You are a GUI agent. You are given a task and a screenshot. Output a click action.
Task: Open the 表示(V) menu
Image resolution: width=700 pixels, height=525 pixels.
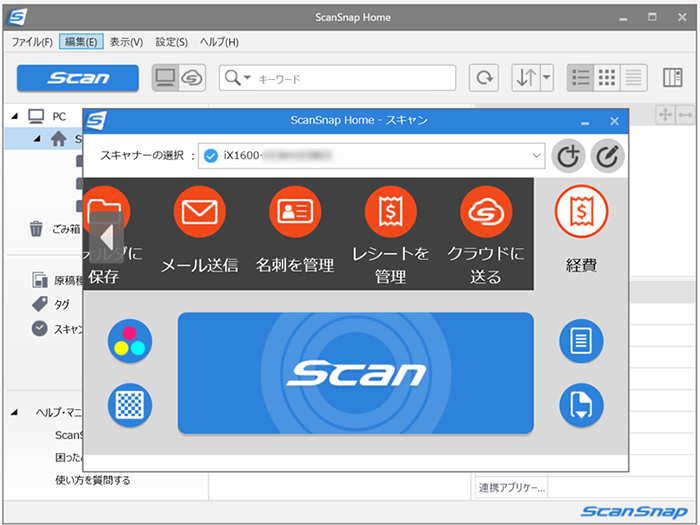126,42
